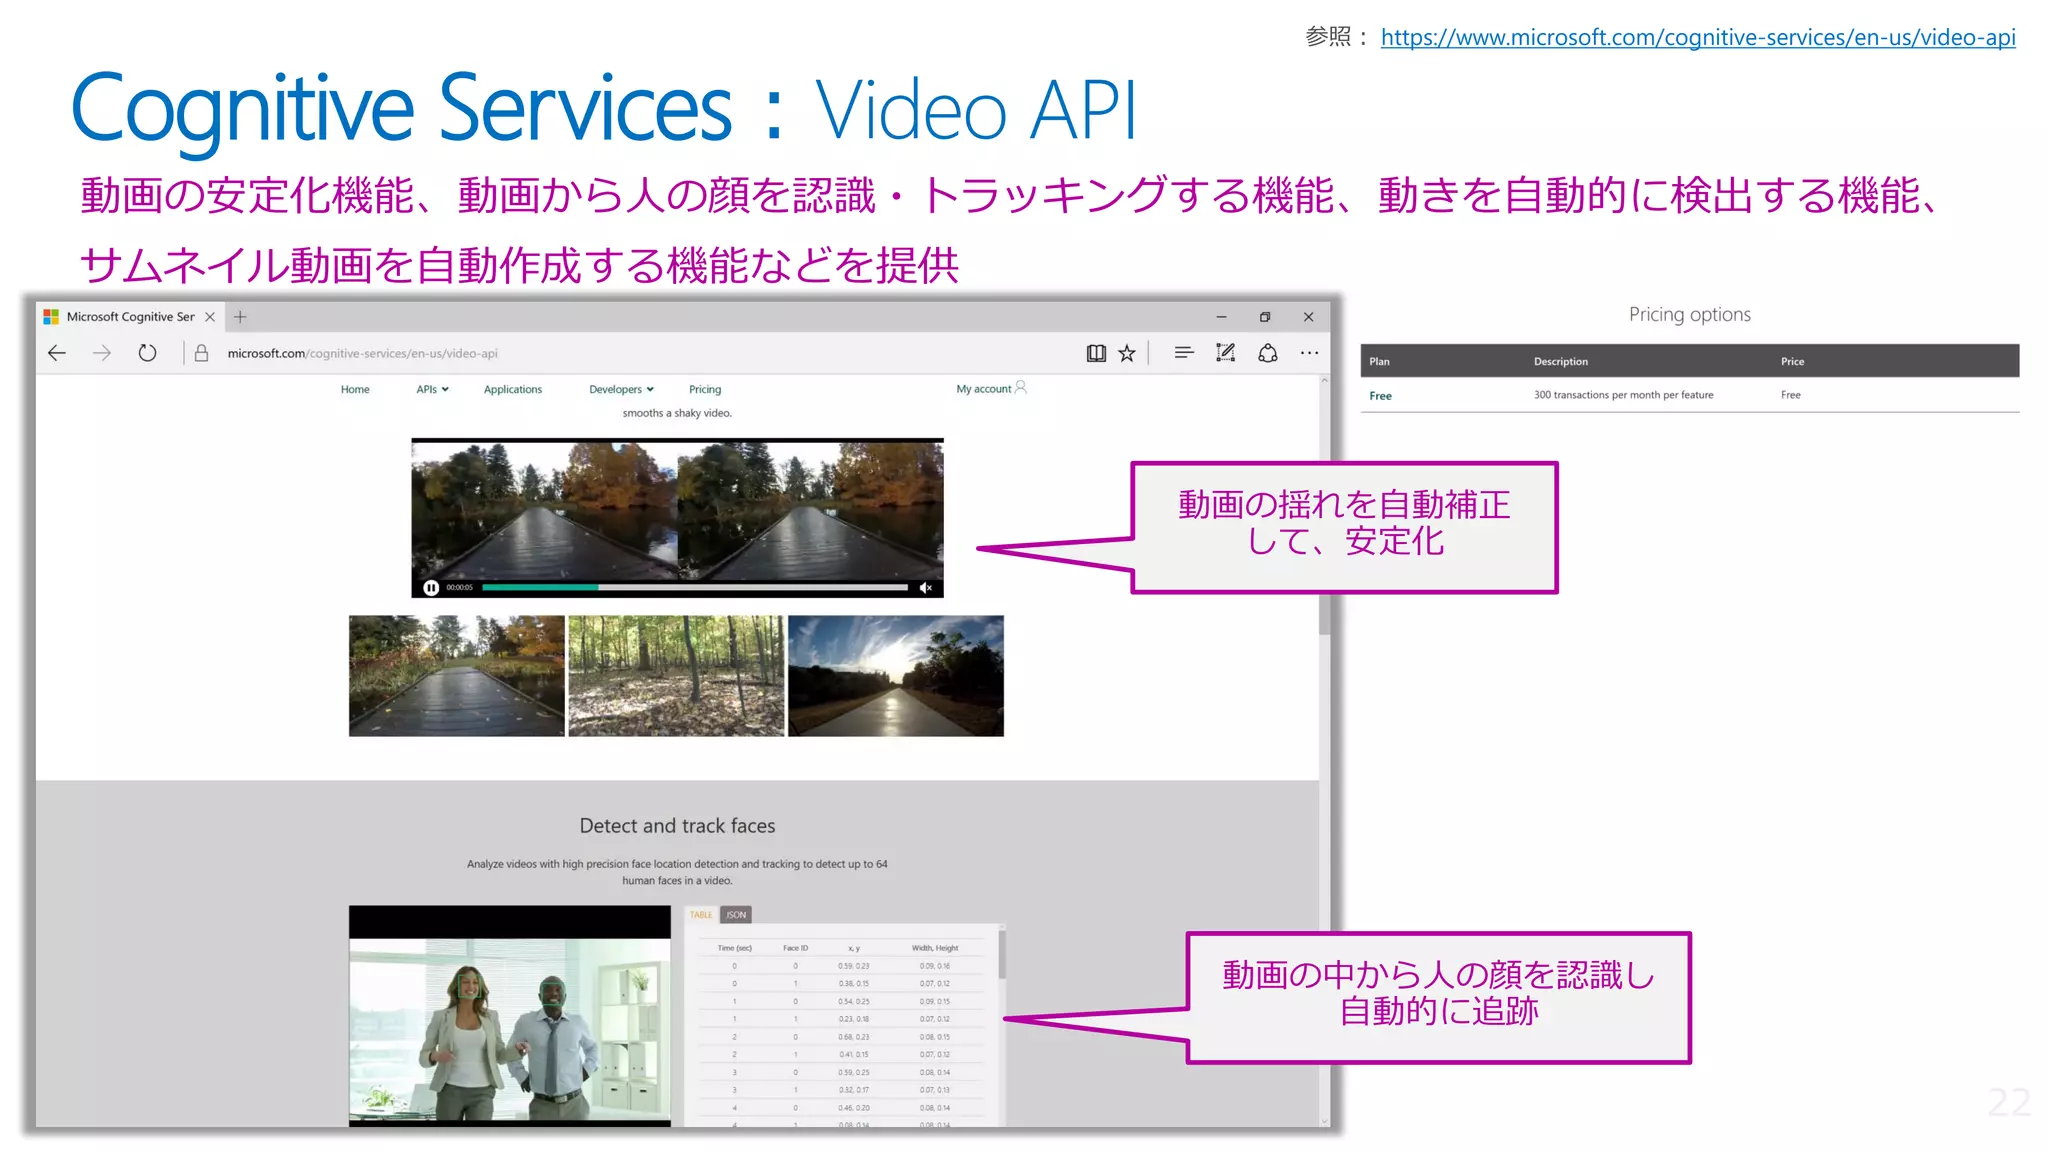This screenshot has width=2048, height=1152.
Task: Click the My account link
Action: coord(984,389)
